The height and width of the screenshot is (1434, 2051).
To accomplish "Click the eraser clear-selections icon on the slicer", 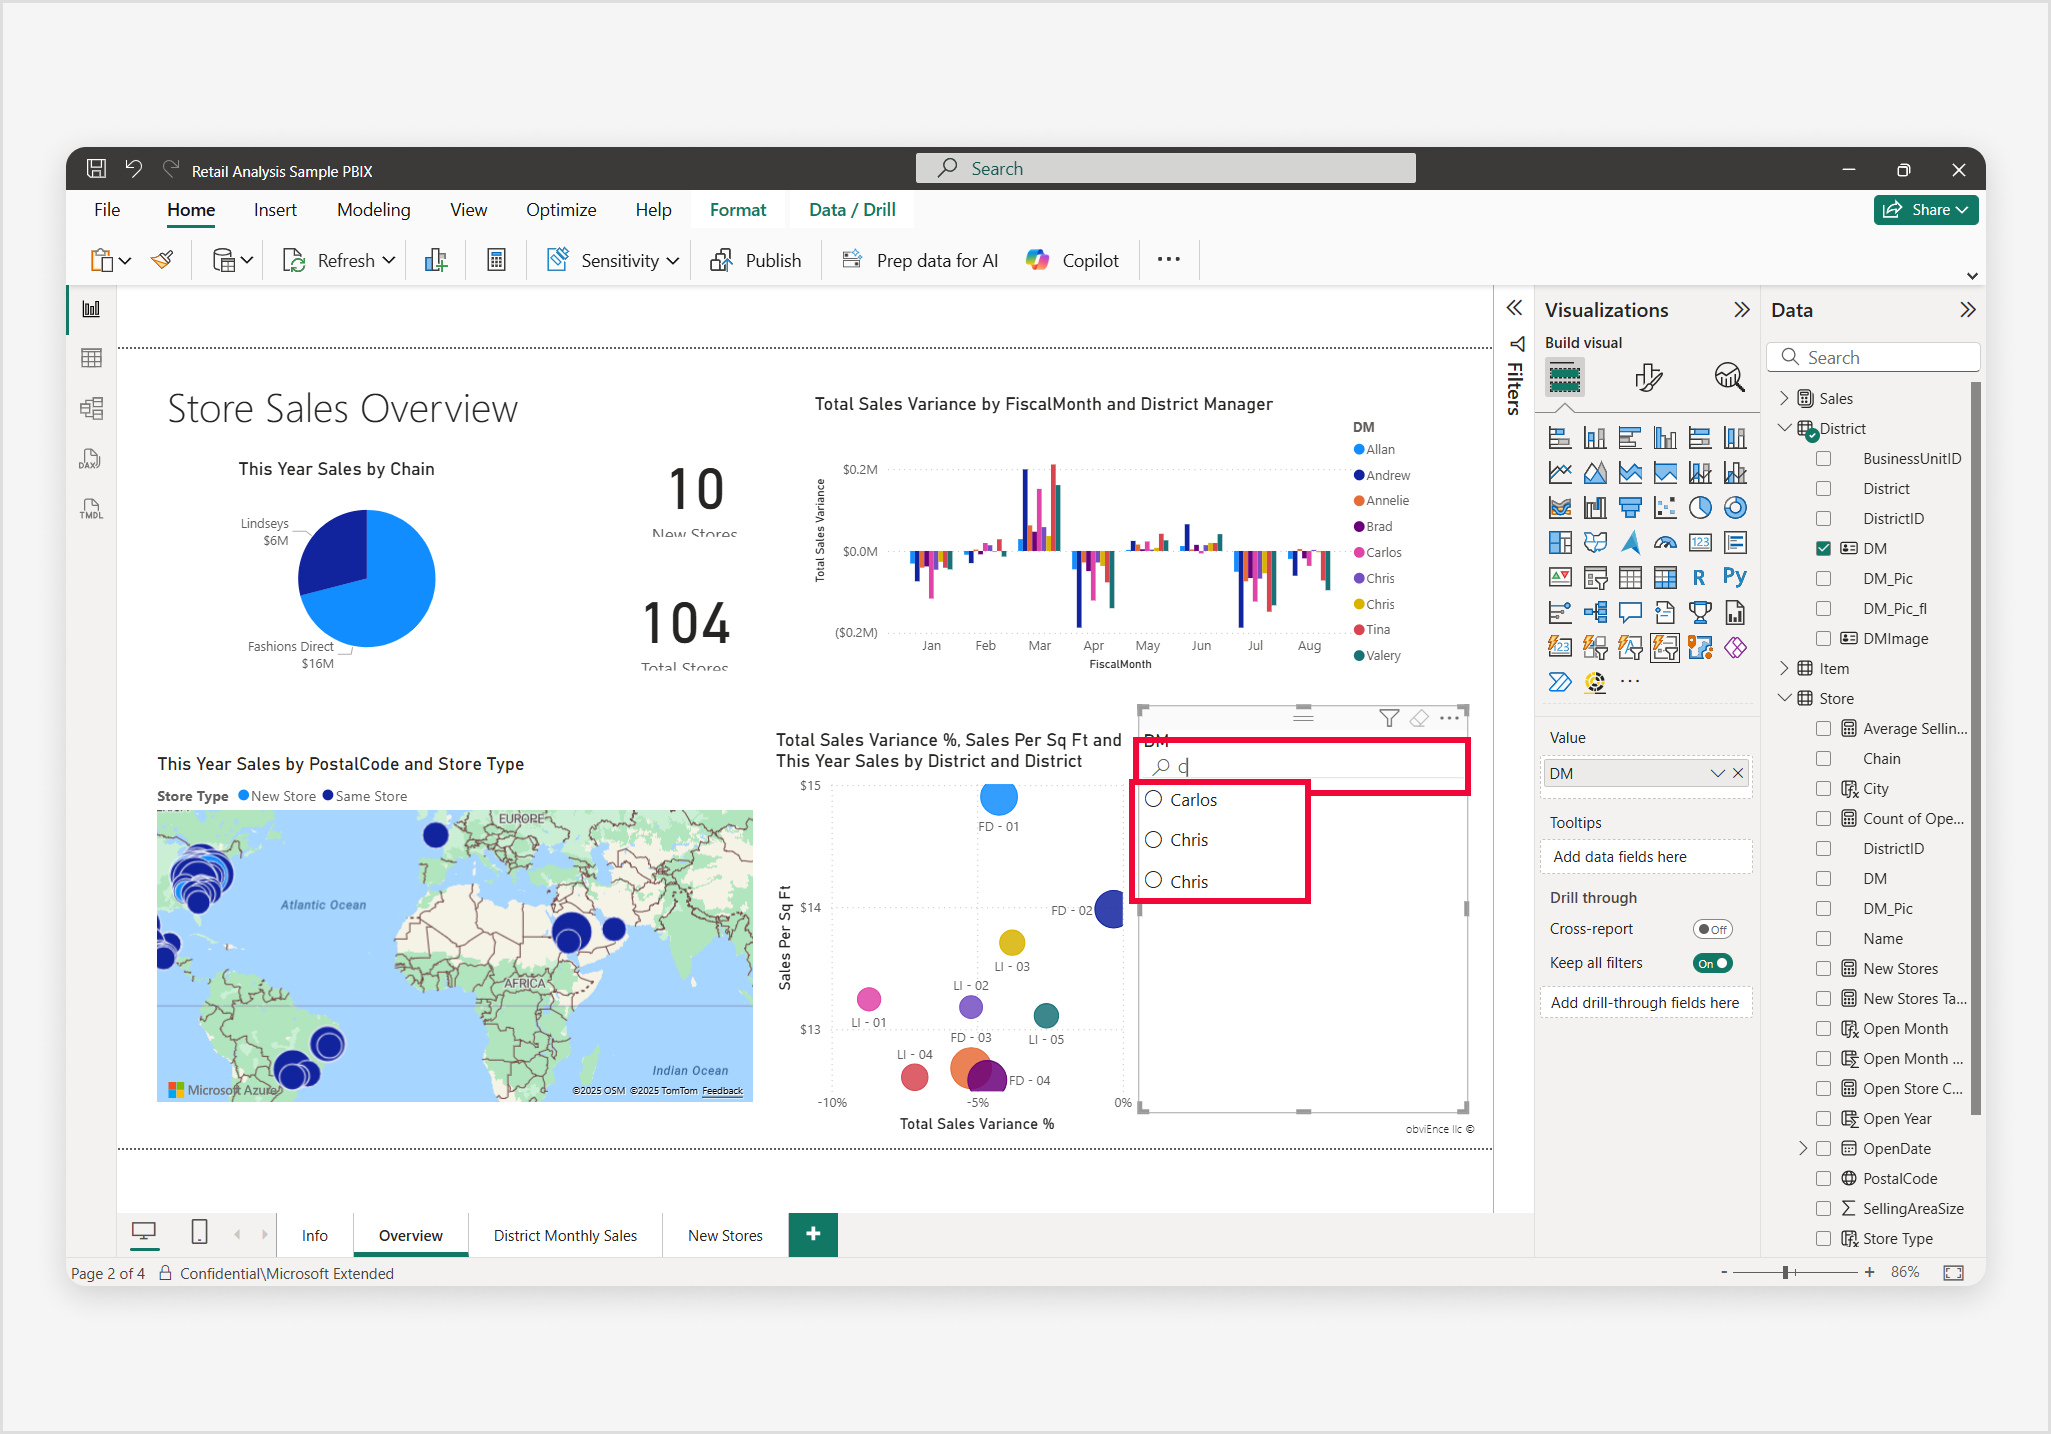I will [1419, 718].
